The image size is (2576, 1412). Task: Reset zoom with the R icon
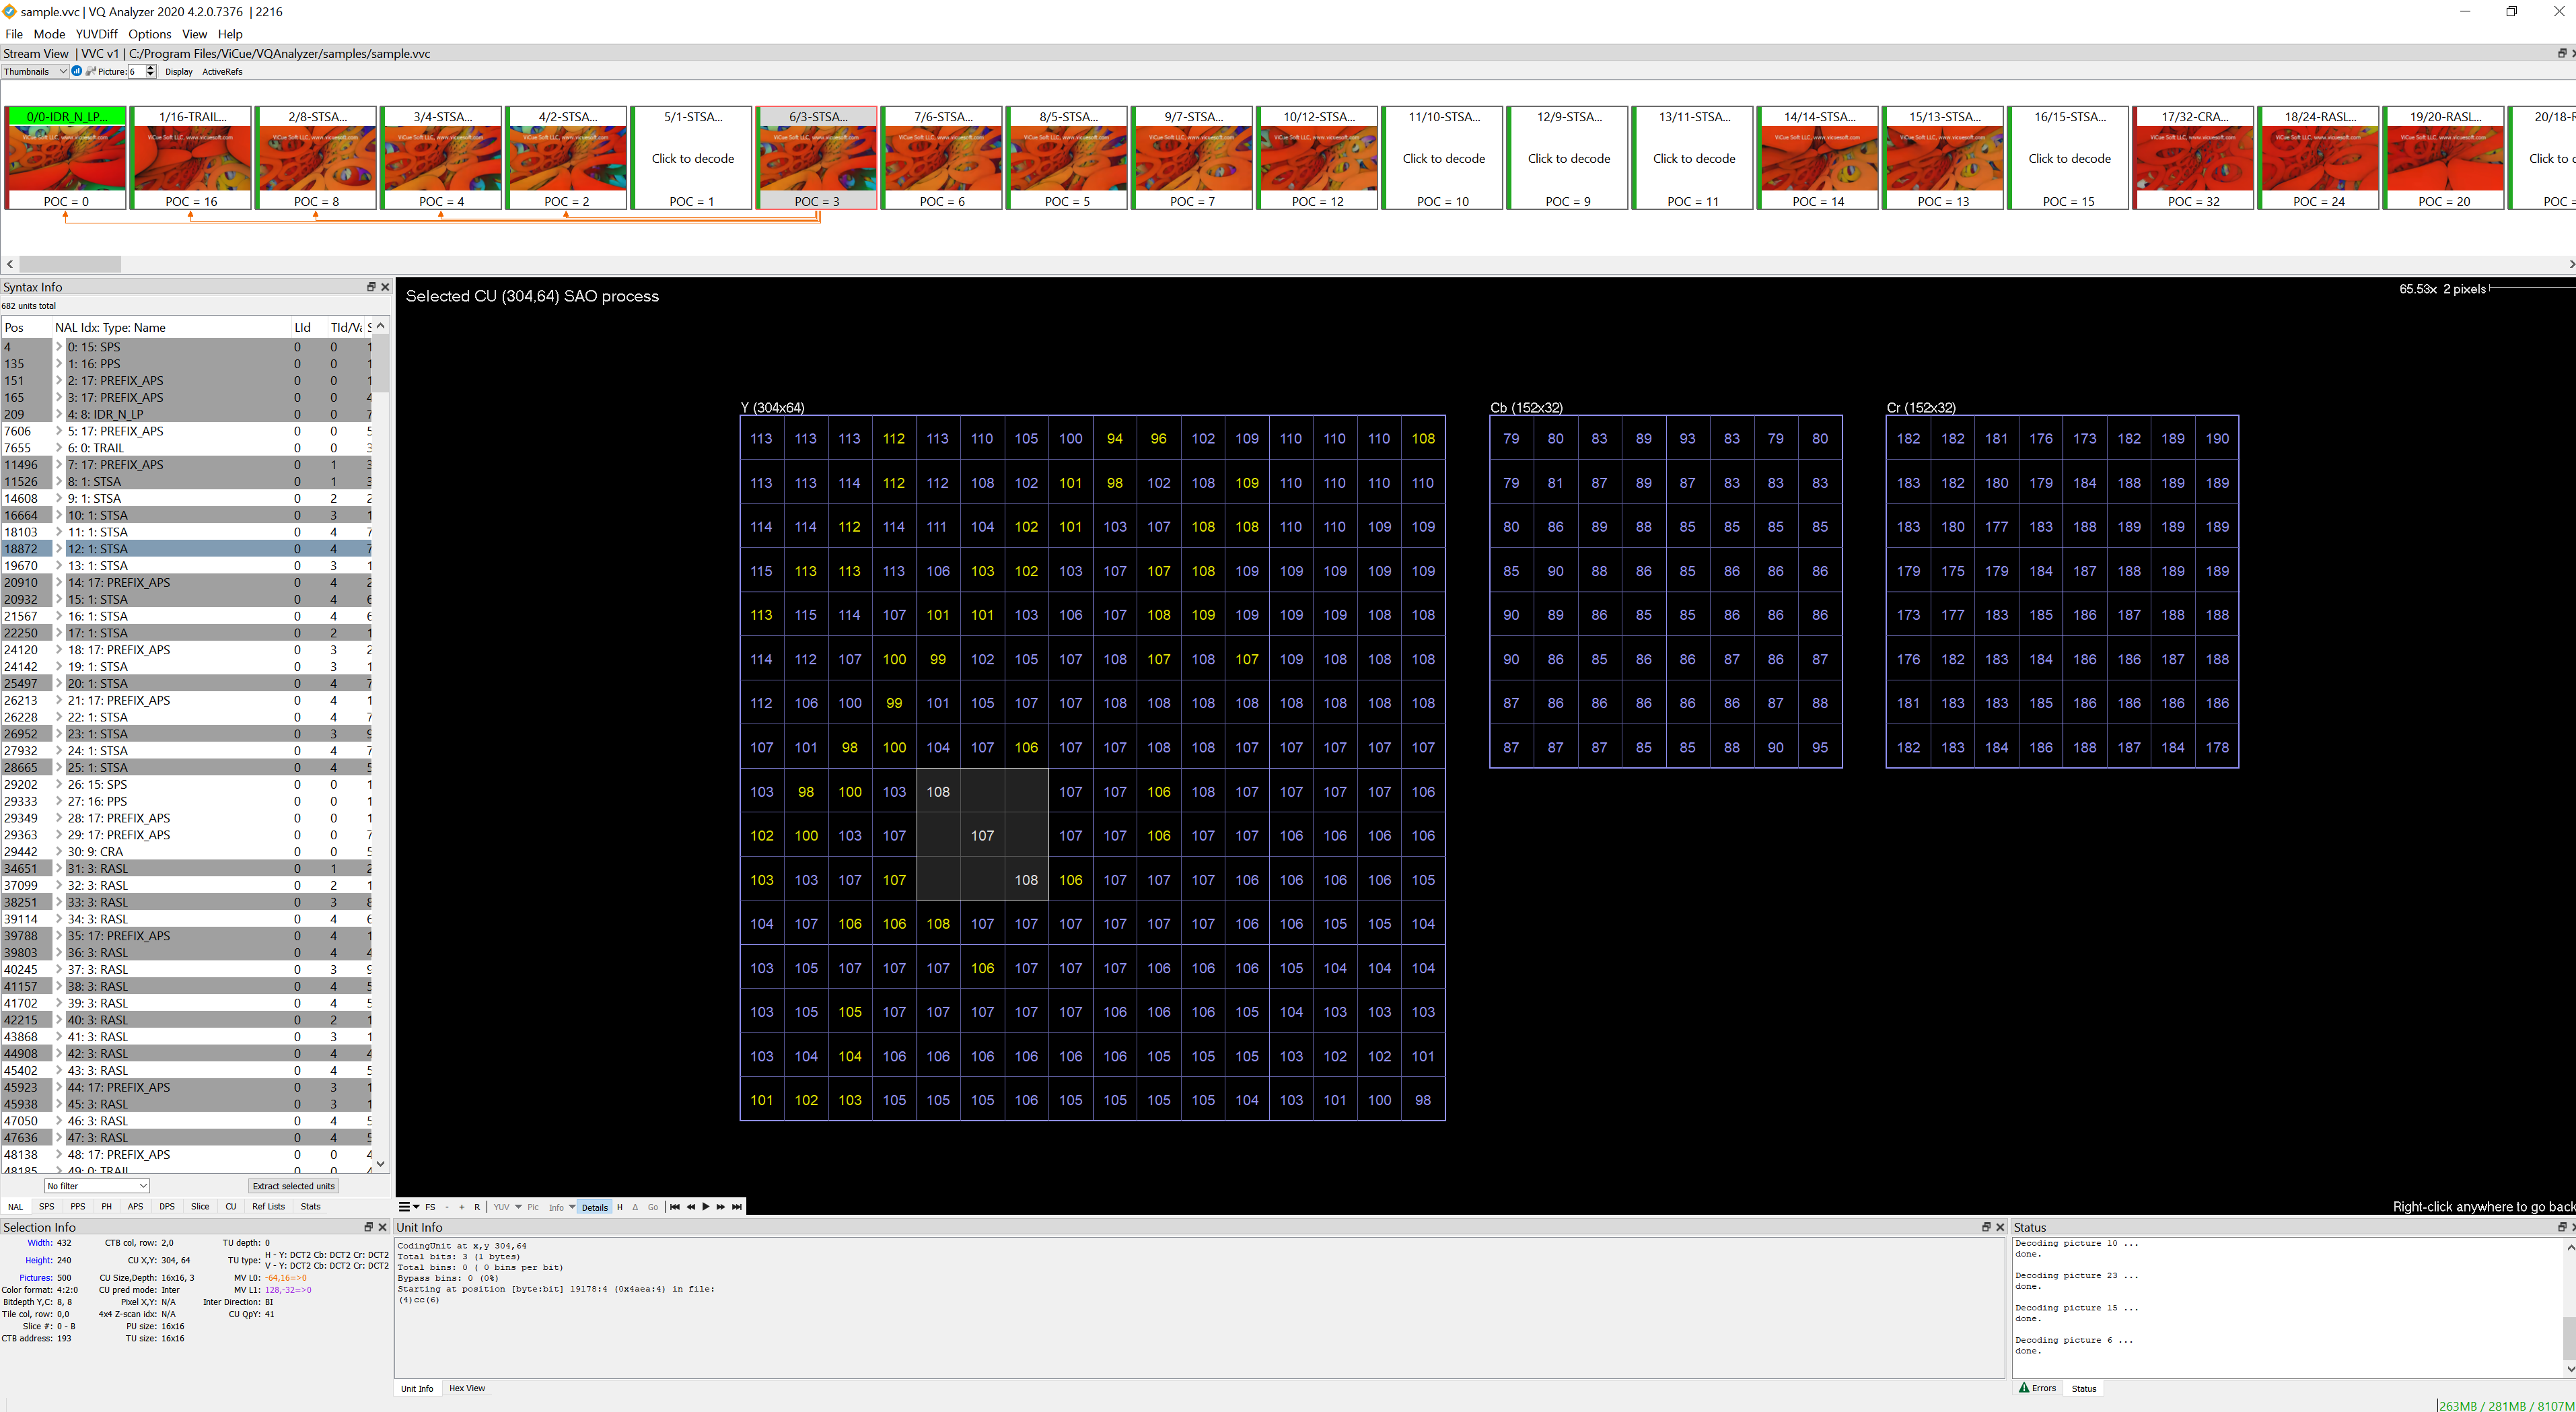point(477,1207)
